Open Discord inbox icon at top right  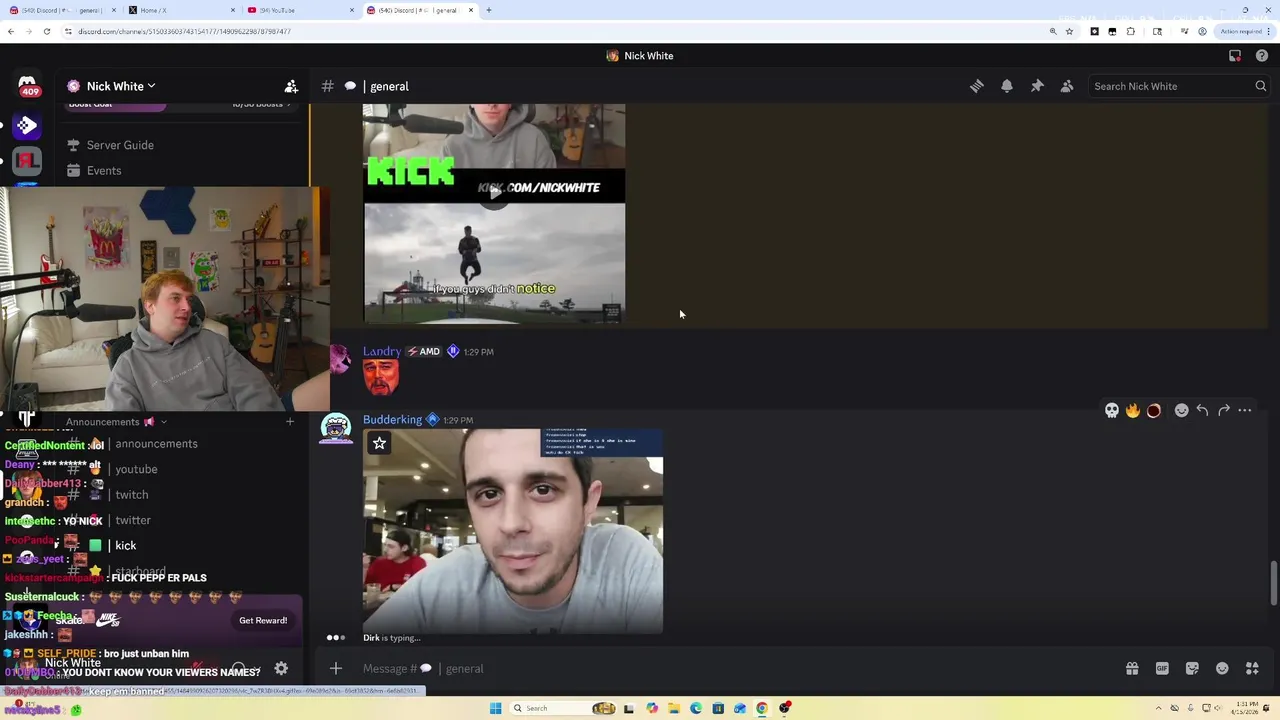pos(1235,56)
